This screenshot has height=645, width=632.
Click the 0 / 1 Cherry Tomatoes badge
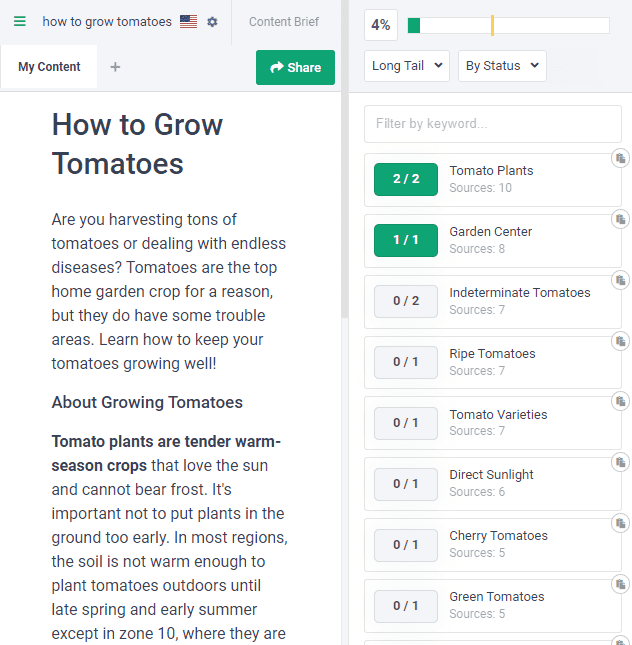point(406,545)
